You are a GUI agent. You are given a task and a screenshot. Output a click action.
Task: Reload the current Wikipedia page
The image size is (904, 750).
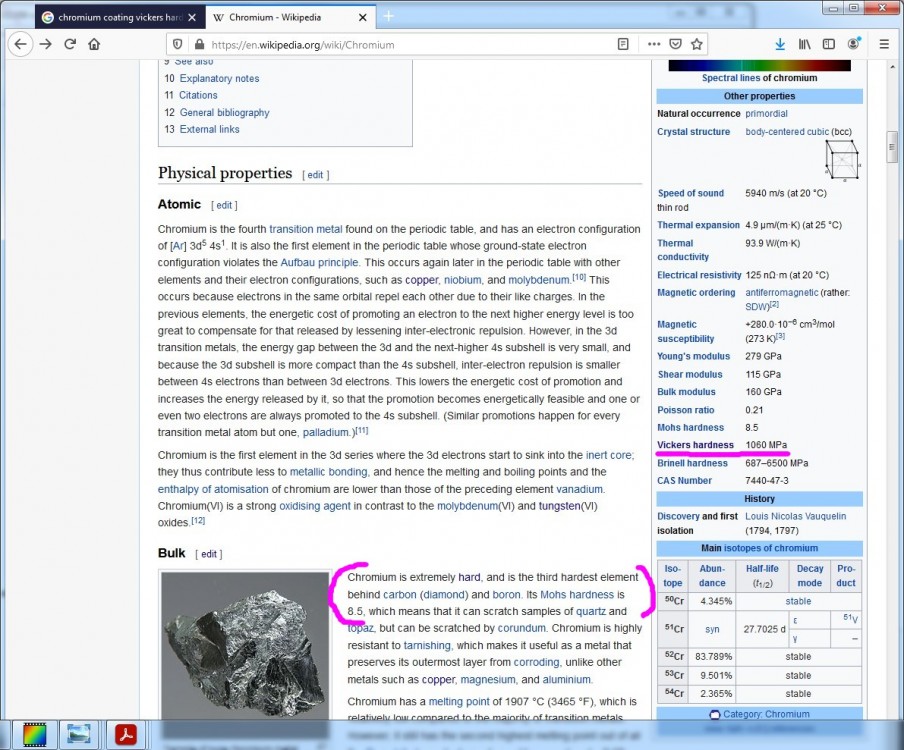tap(70, 44)
